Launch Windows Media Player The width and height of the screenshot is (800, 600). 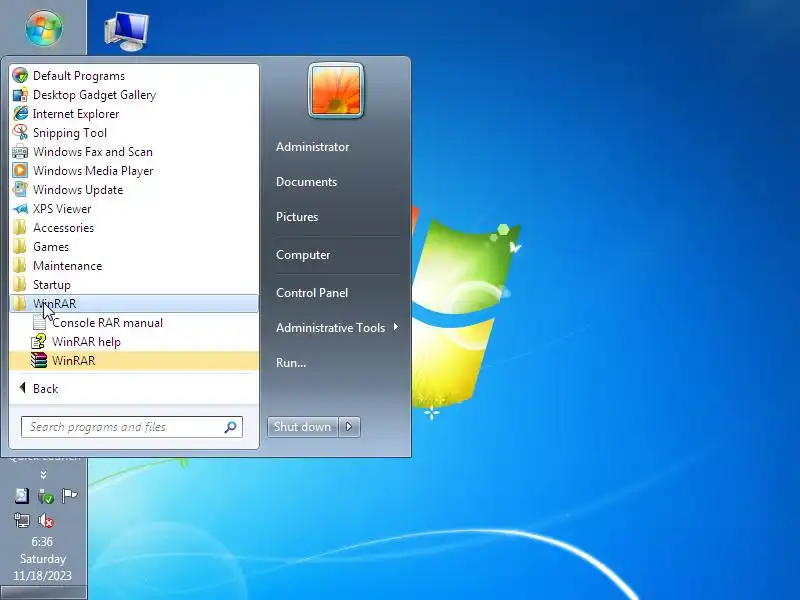pos(134,170)
